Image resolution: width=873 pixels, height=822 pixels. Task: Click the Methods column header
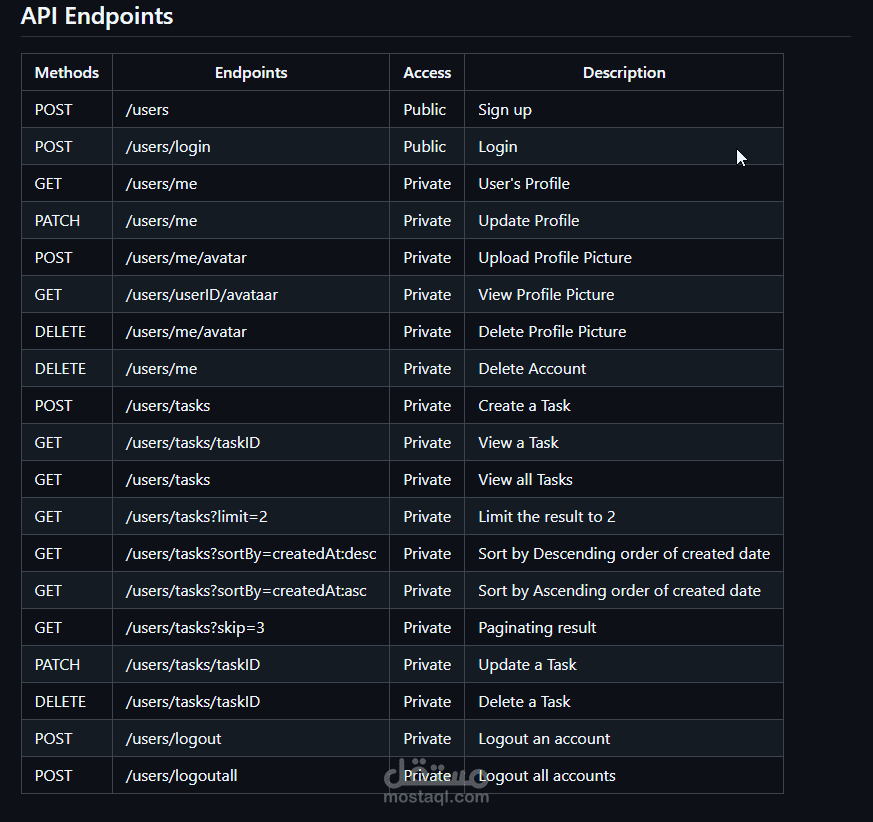[67, 73]
